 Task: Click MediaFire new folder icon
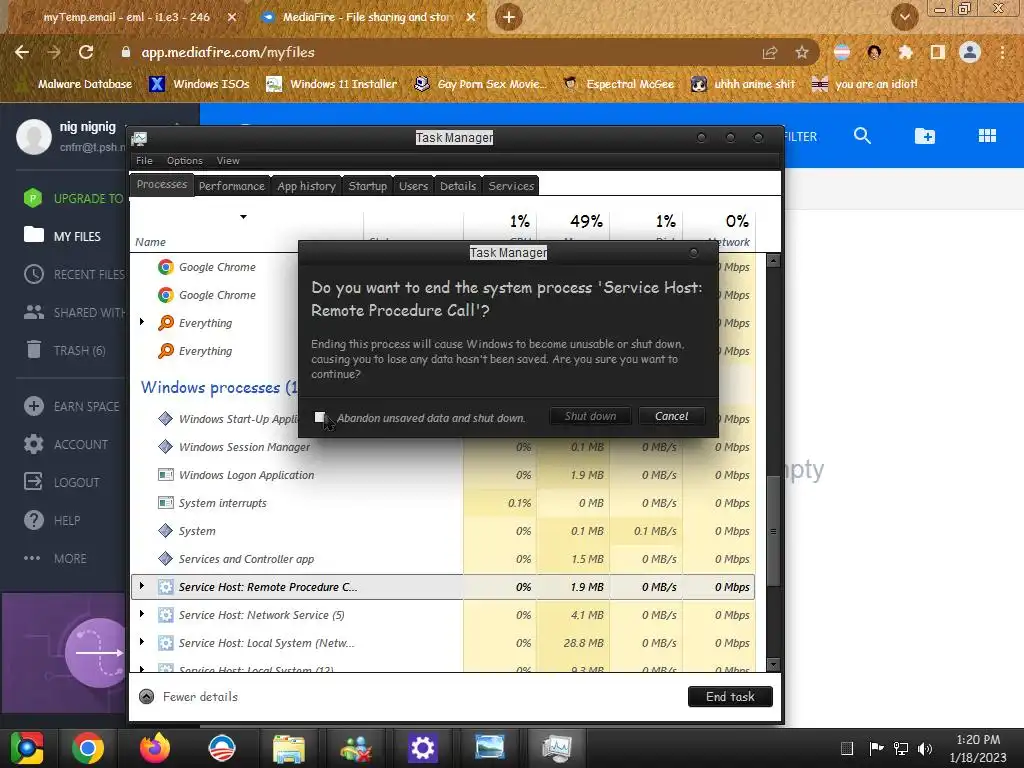[x=925, y=136]
